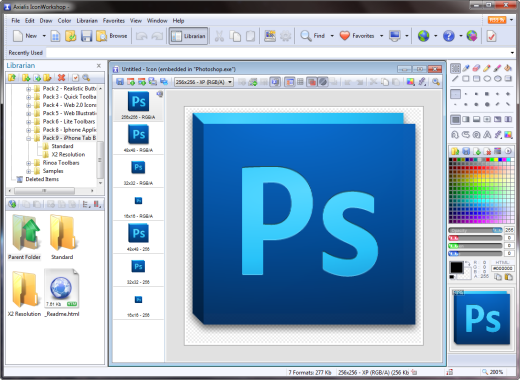Screen dimensions: 520x380
Task: Expand the Rinoa Toolbars node
Action: pyautogui.click(x=29, y=163)
